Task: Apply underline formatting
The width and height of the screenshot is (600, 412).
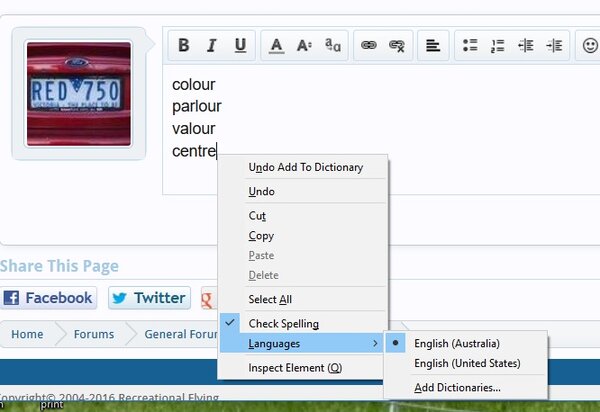Action: [240, 45]
